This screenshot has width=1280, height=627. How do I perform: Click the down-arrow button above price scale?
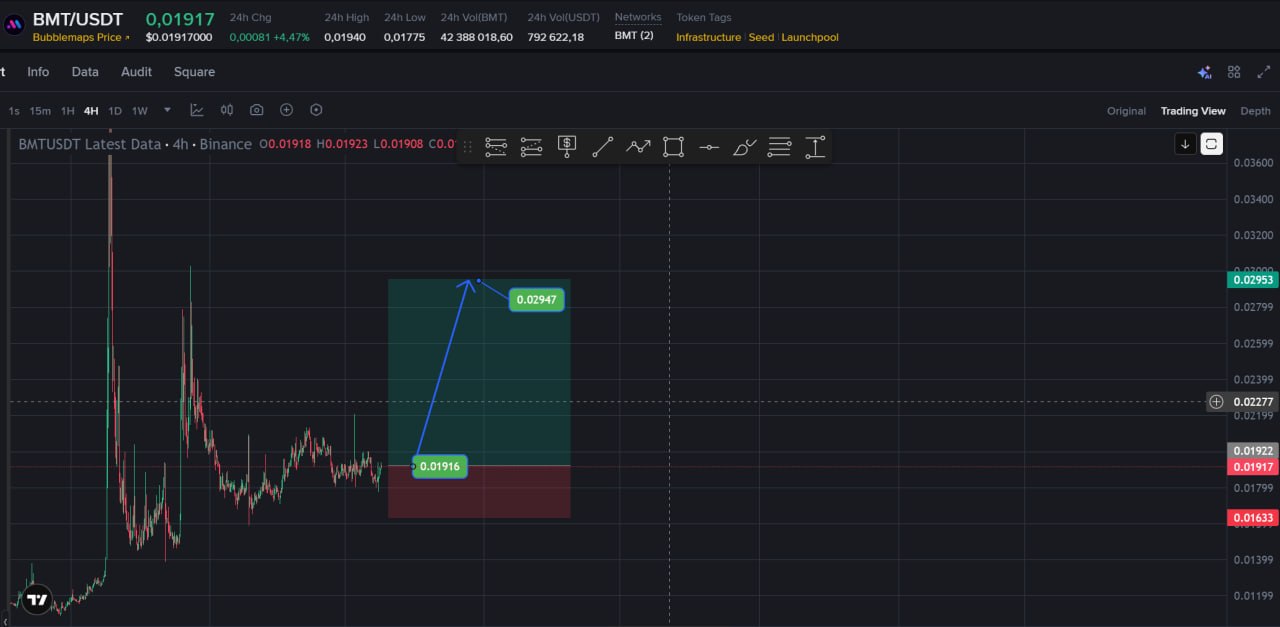[1185, 144]
